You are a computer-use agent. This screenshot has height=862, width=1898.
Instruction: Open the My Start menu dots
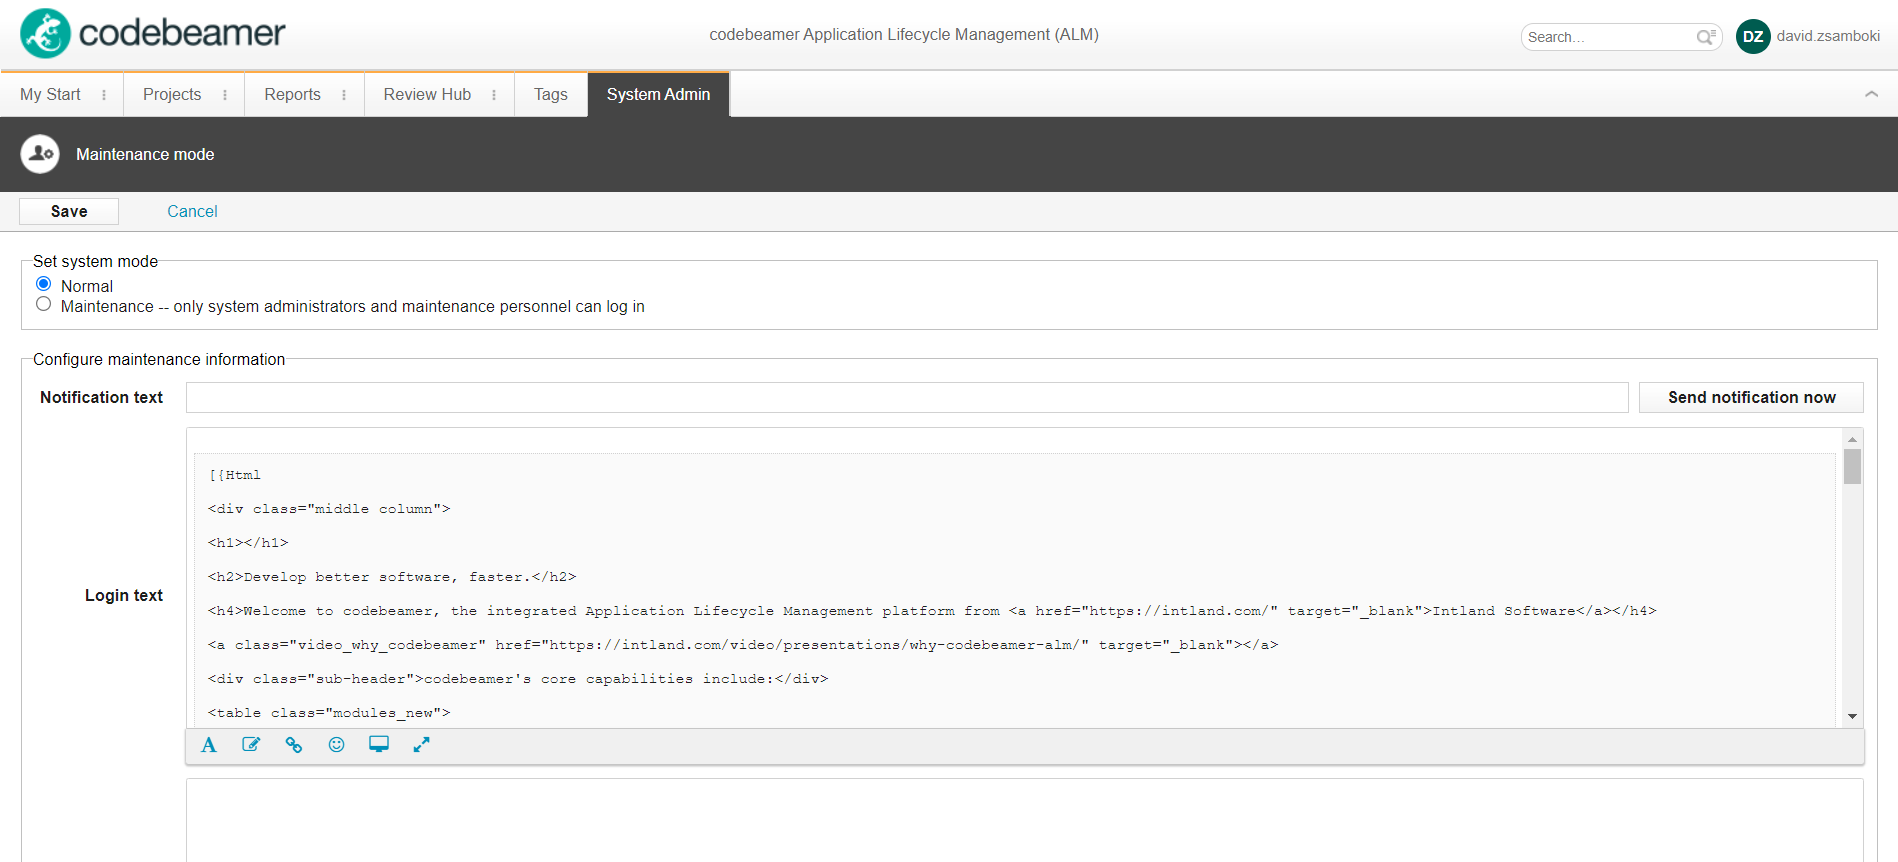104,95
